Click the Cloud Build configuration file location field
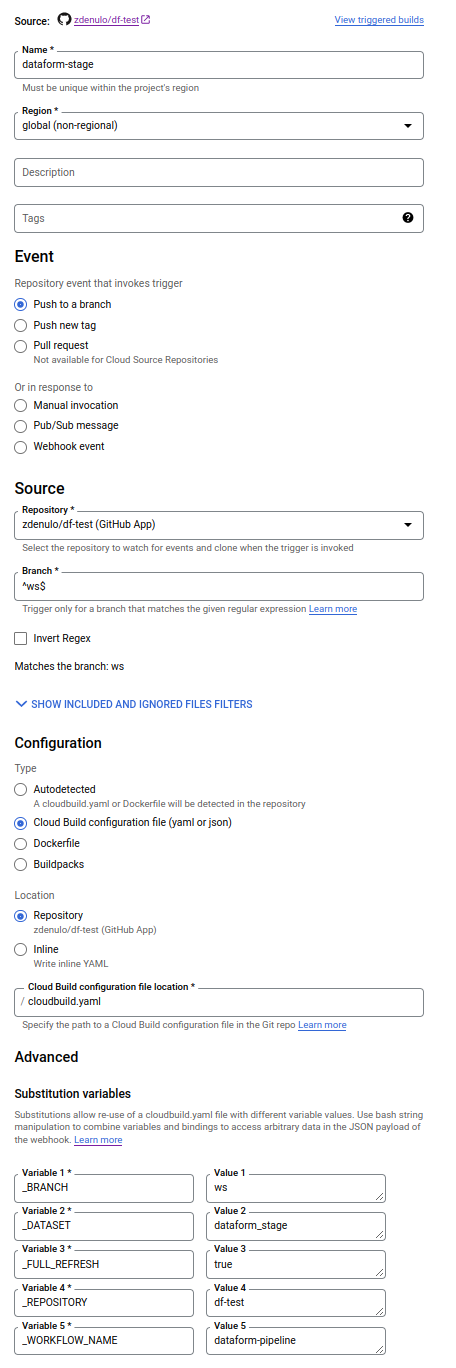This screenshot has height=1368, width=456. 219,1001
